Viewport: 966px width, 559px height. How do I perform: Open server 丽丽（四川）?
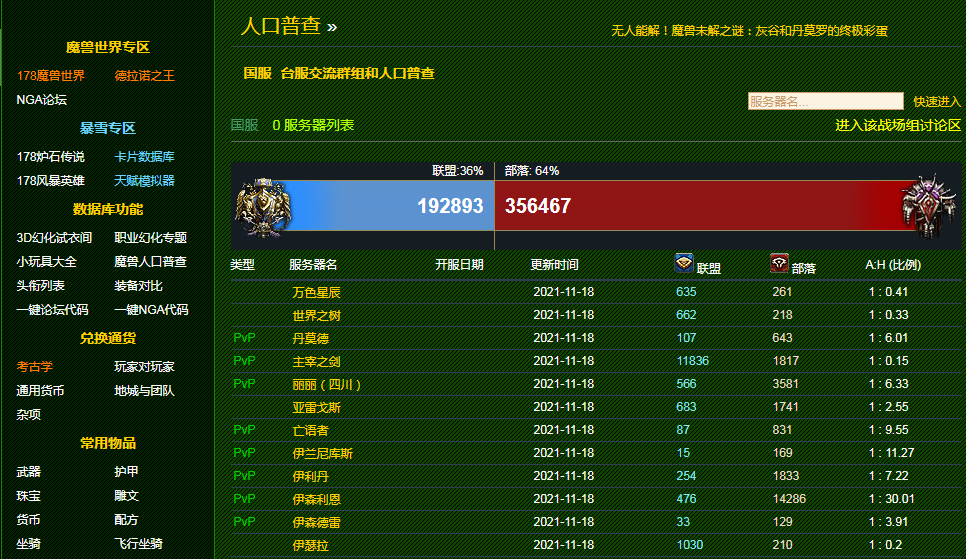(x=327, y=385)
